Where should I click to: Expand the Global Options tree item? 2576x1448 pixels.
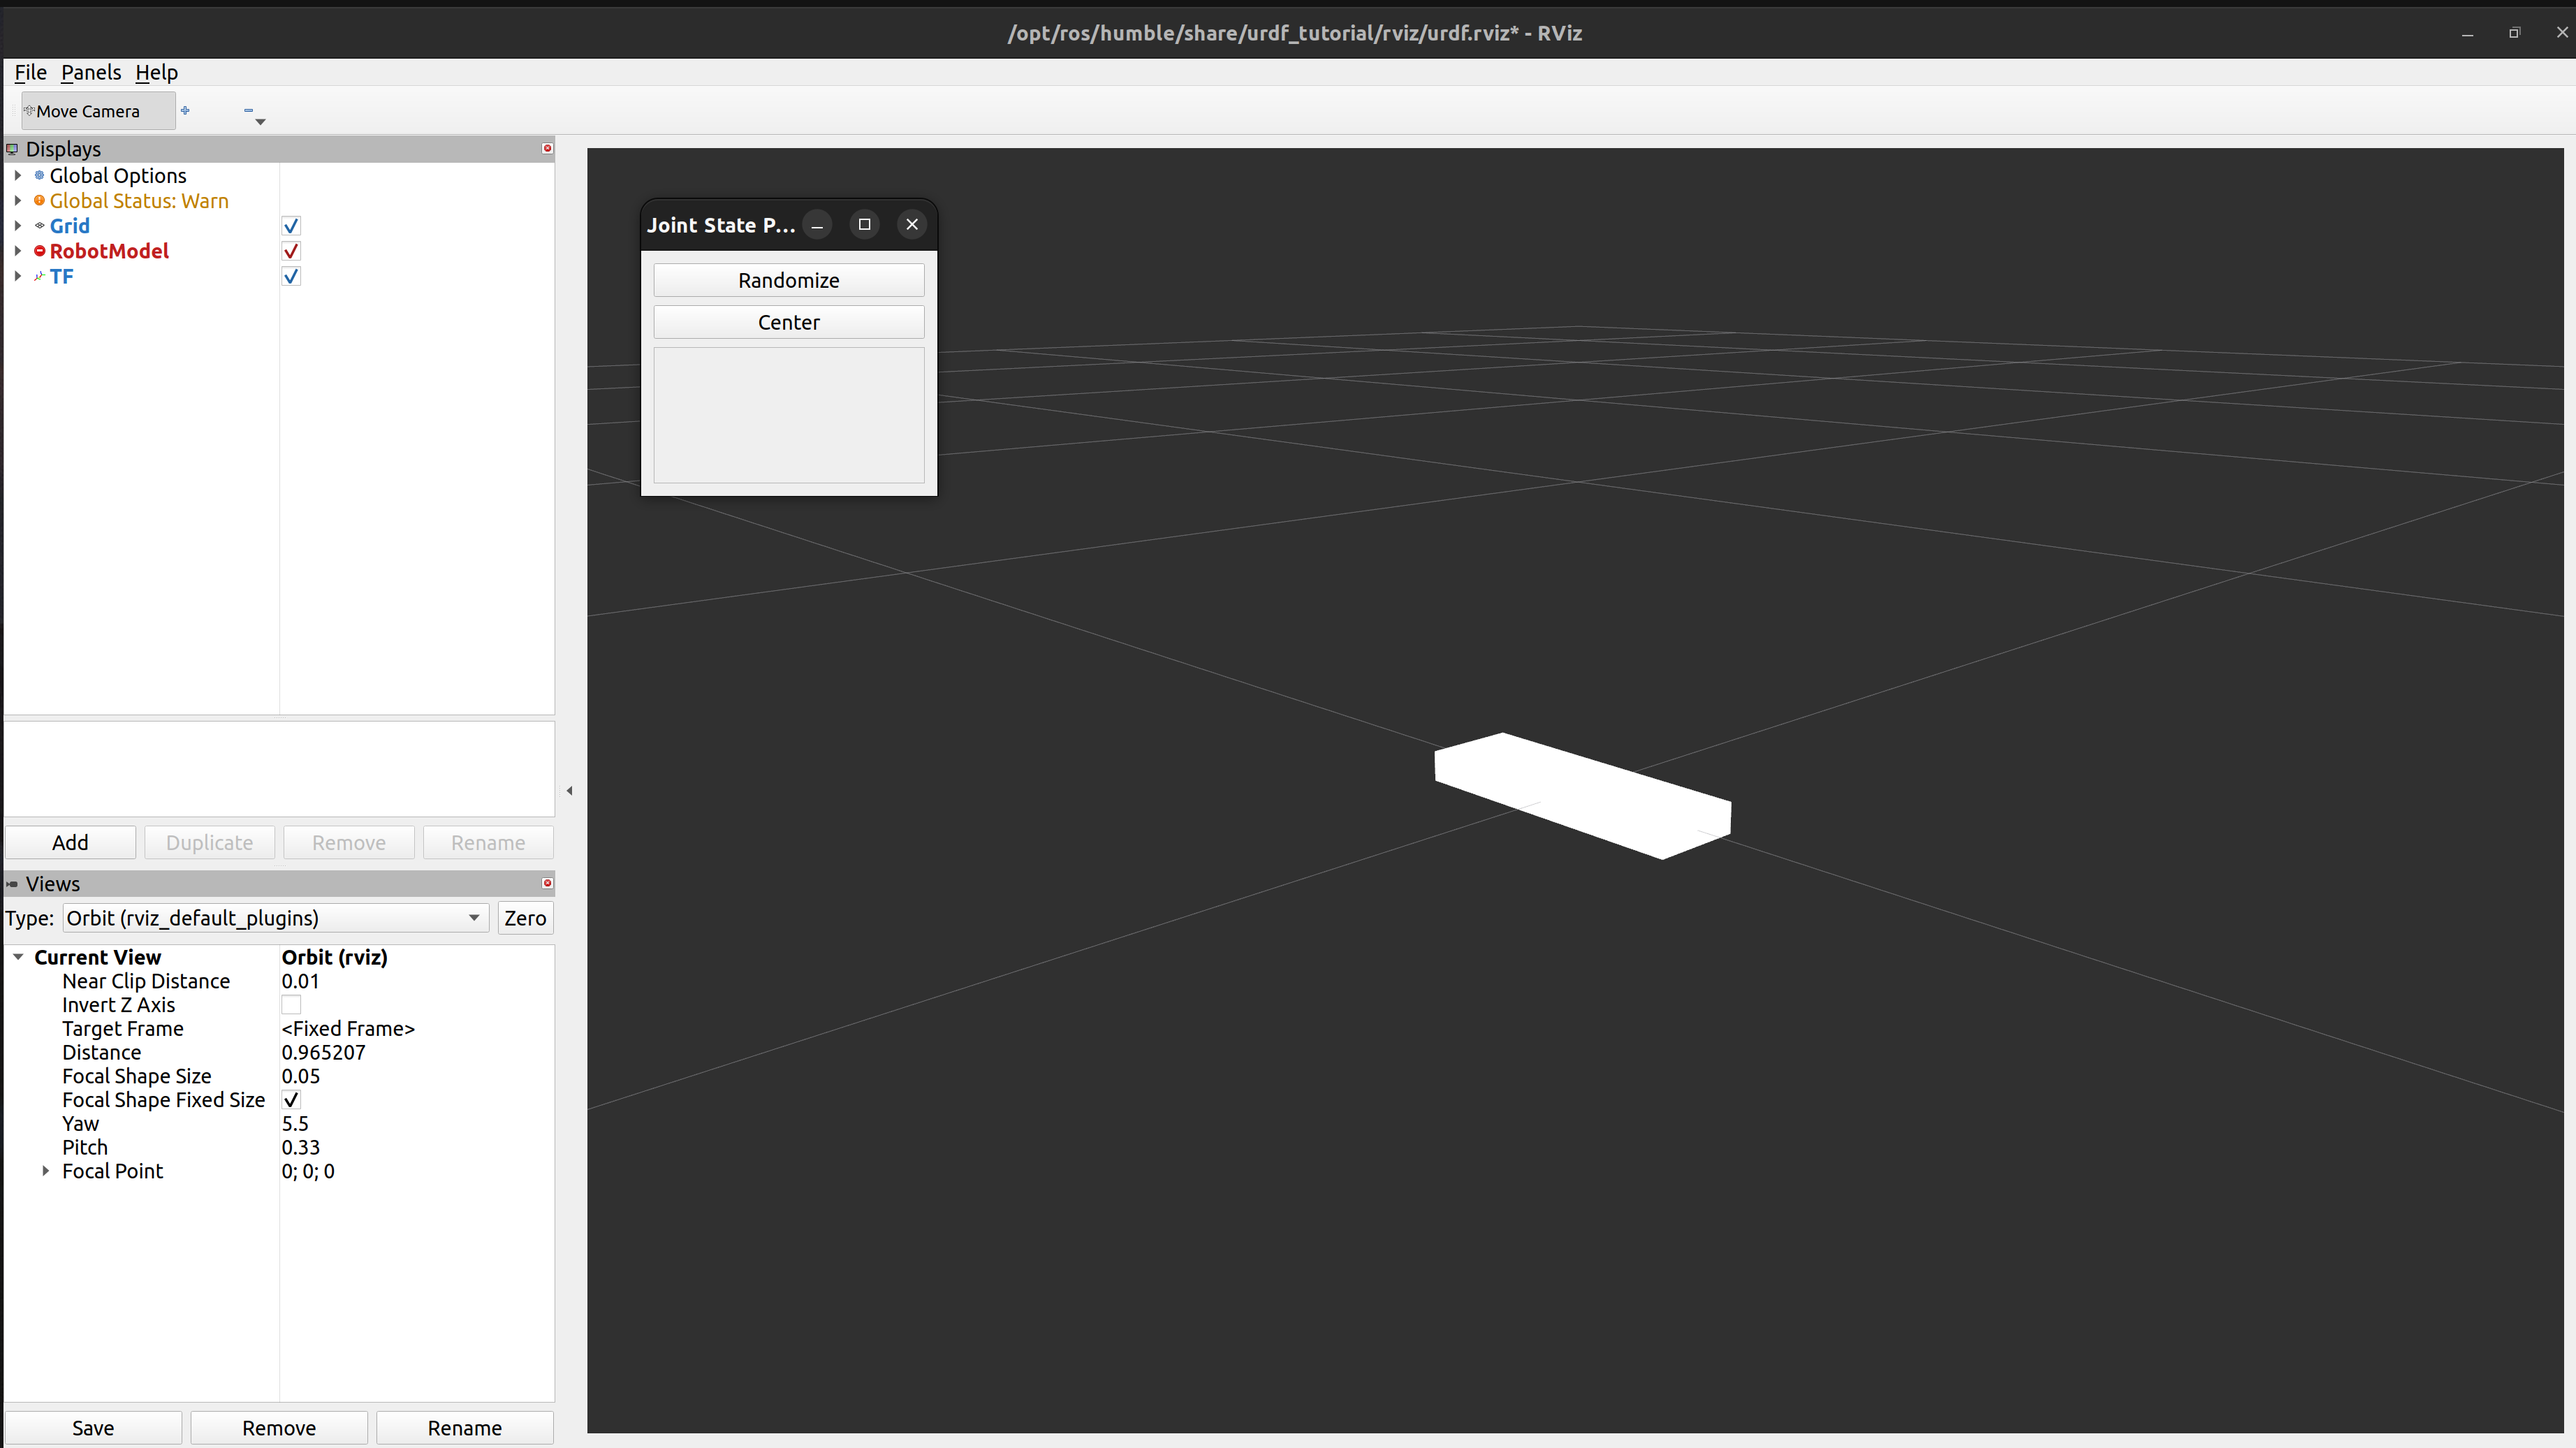(x=18, y=175)
